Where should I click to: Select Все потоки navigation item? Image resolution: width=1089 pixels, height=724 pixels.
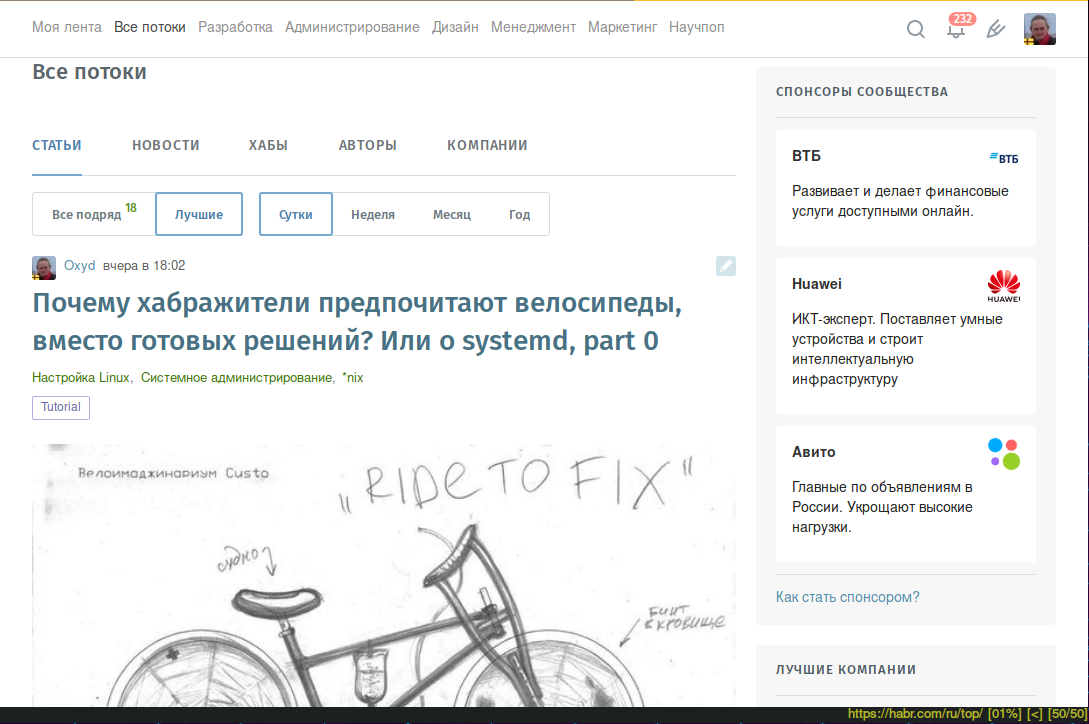coord(149,27)
